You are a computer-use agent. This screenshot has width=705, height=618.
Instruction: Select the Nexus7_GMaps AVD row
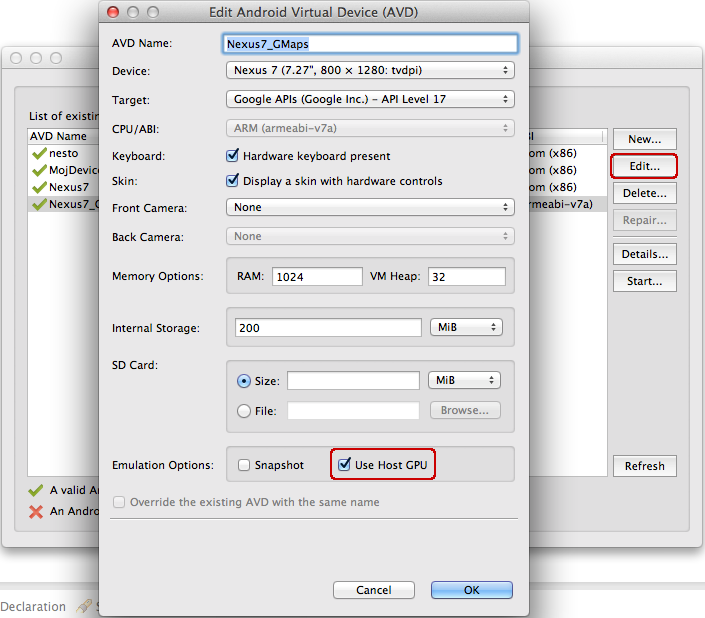pos(63,204)
